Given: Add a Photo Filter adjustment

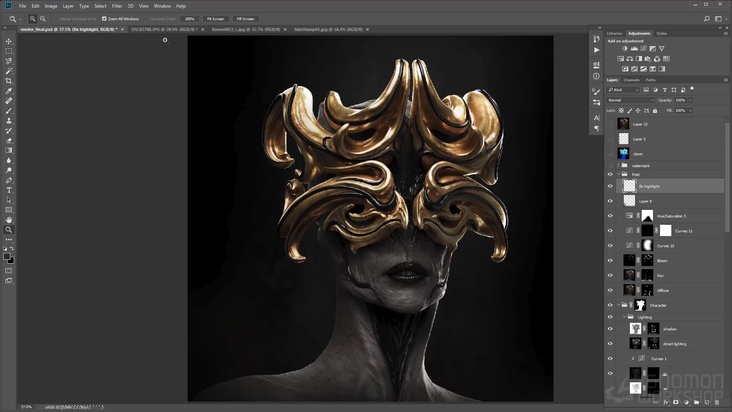Looking at the screenshot, I should coord(648,59).
